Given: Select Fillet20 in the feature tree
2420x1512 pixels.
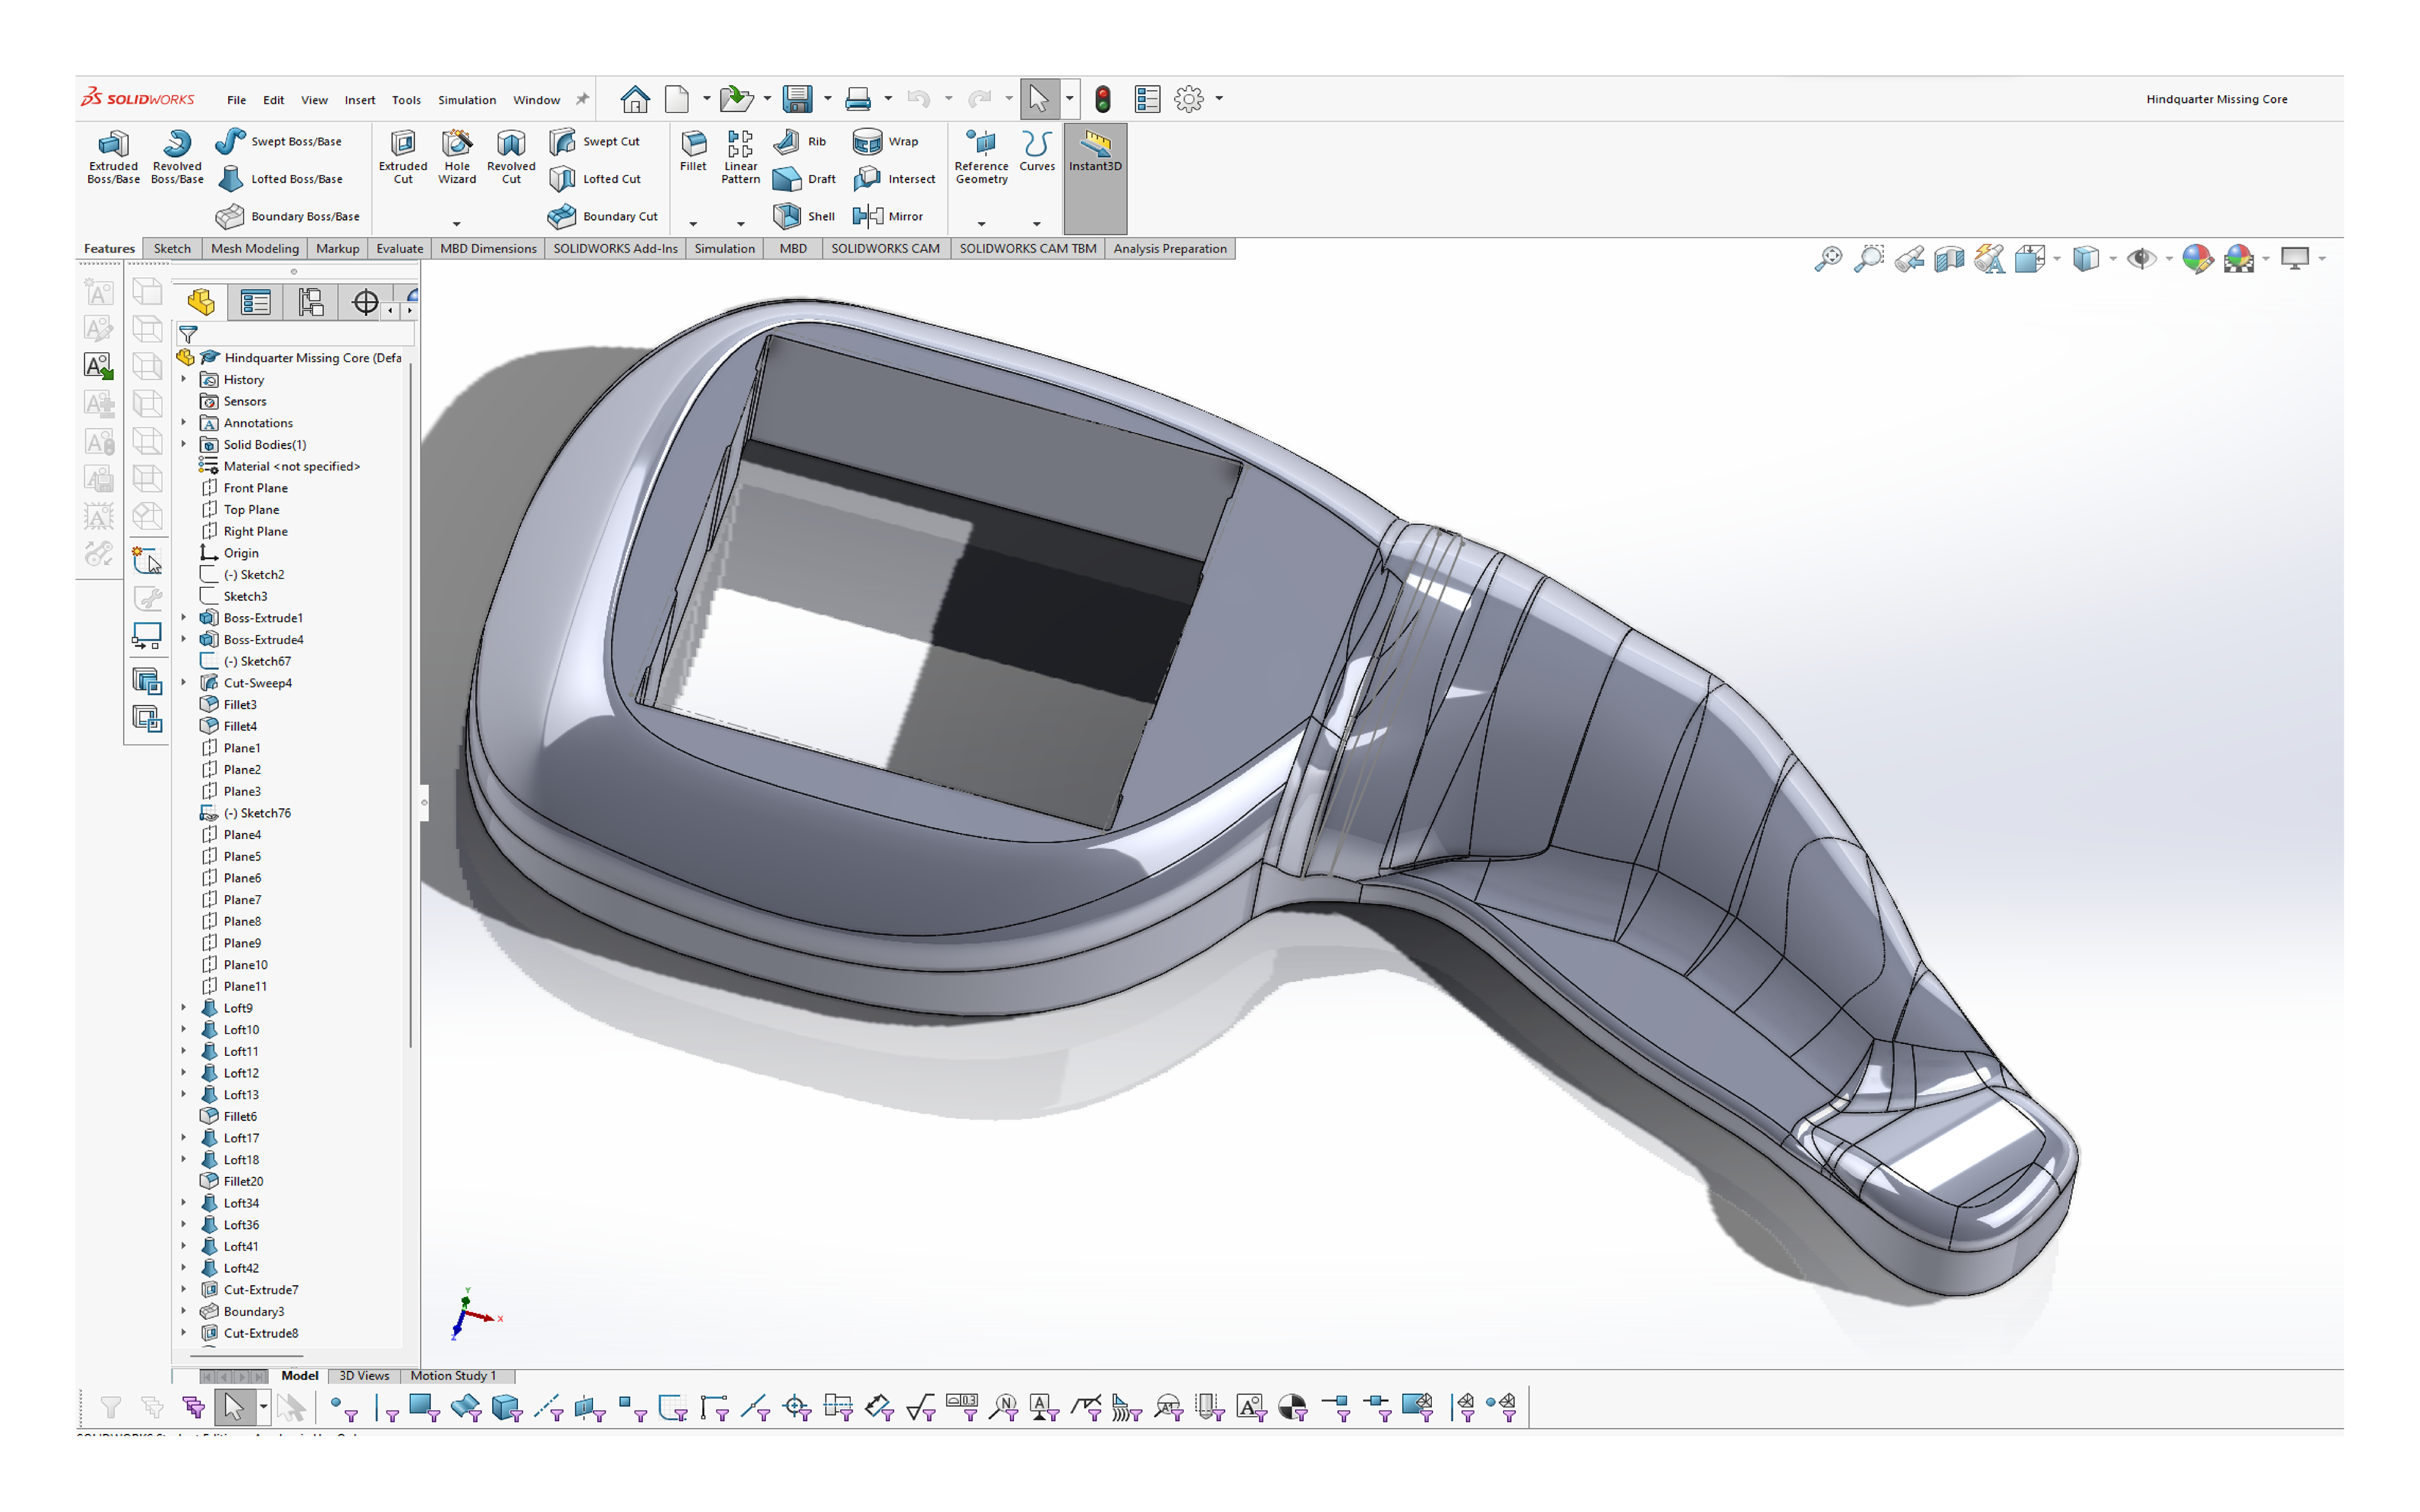Looking at the screenshot, I should point(243,1181).
